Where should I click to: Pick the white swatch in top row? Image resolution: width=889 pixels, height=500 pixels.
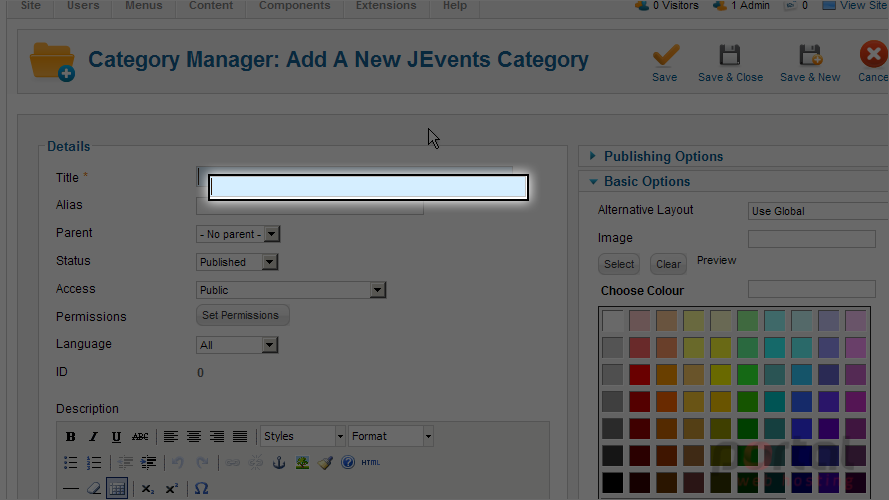tap(612, 320)
